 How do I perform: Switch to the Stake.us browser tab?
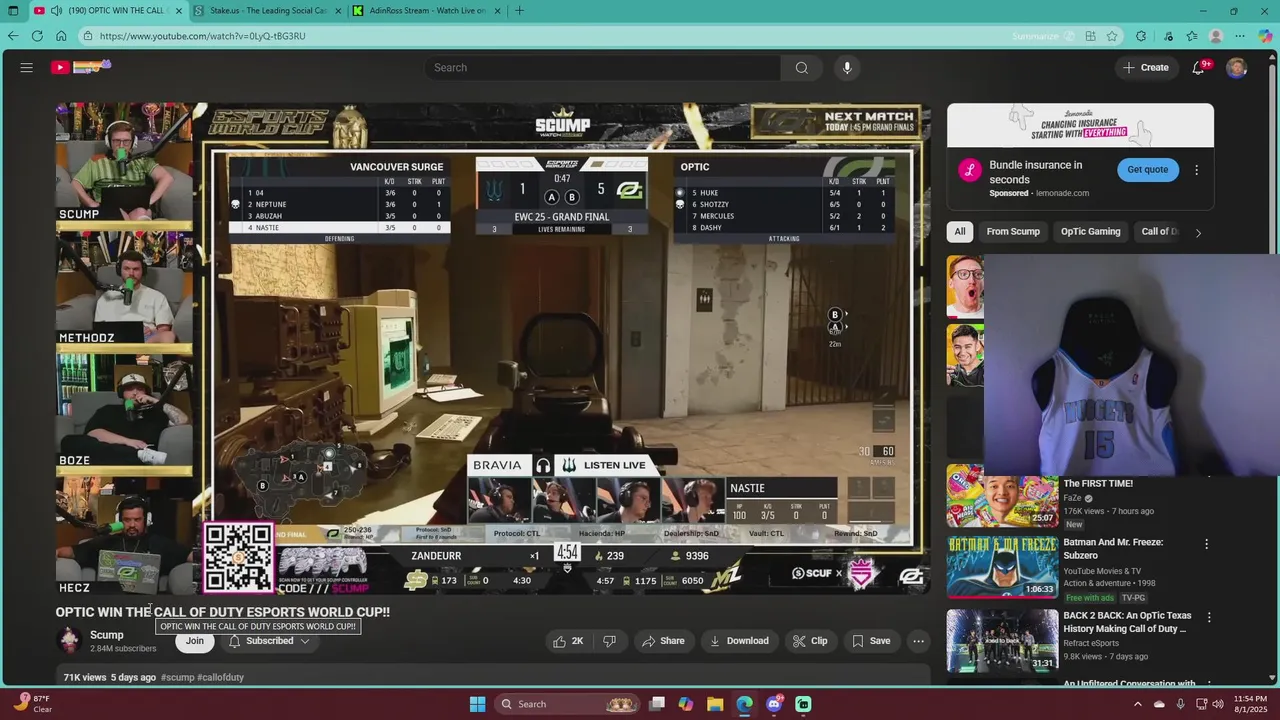point(268,11)
